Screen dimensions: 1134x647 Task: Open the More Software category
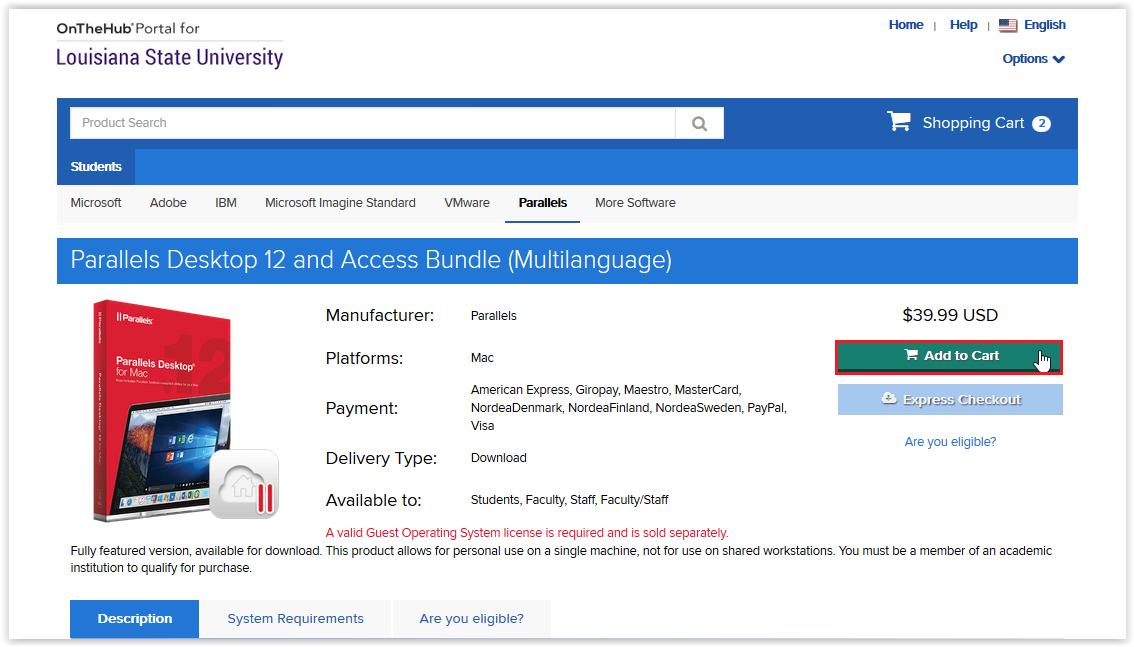tap(635, 203)
